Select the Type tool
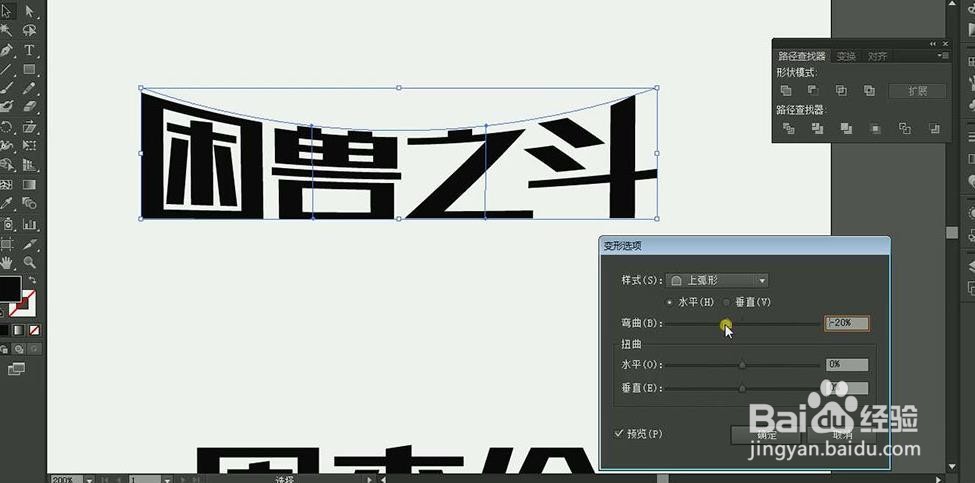 (x=29, y=50)
